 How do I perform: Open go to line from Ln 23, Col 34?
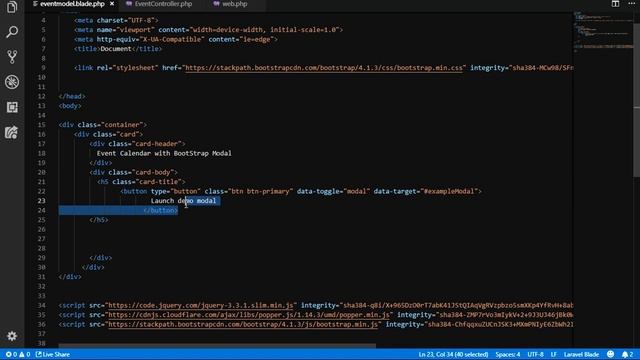(x=453, y=354)
